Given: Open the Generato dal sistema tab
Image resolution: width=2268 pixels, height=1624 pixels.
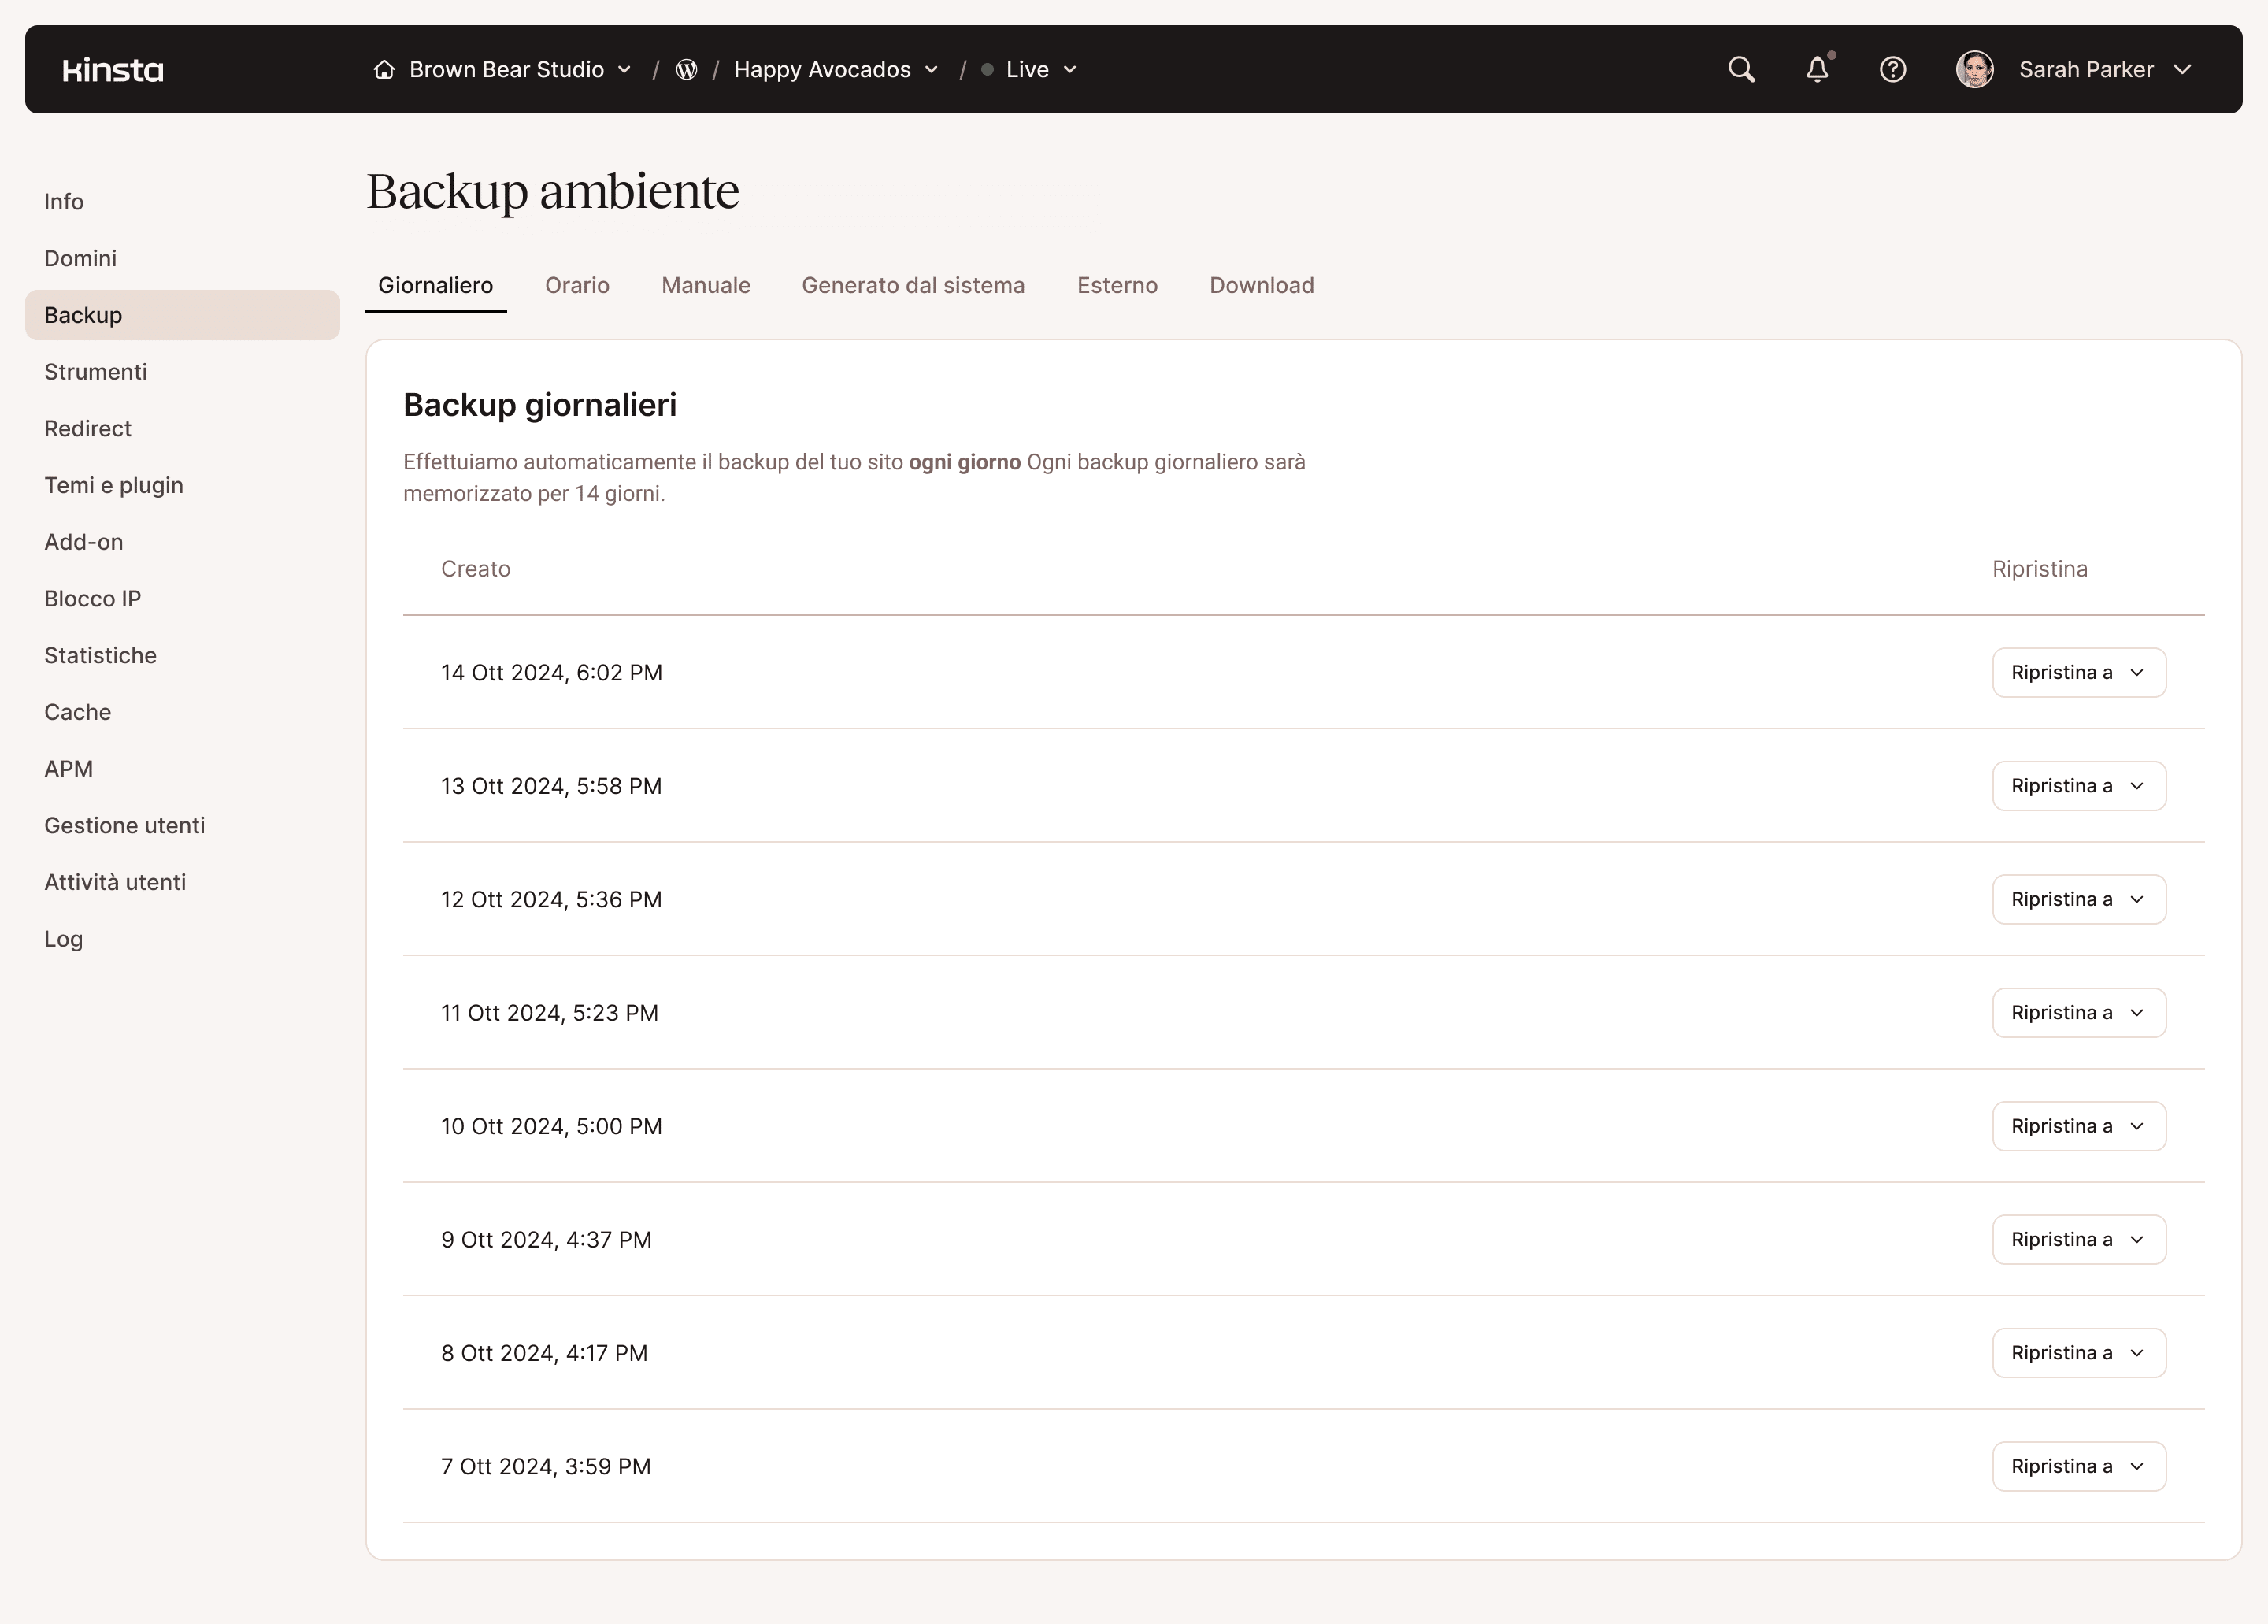Looking at the screenshot, I should pyautogui.click(x=913, y=285).
